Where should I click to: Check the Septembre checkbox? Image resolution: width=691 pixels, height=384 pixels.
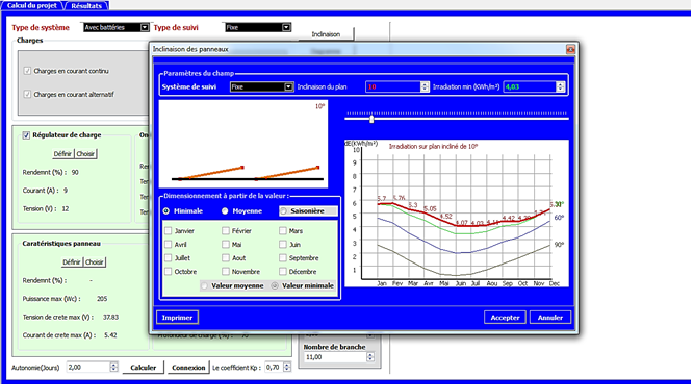tap(283, 257)
